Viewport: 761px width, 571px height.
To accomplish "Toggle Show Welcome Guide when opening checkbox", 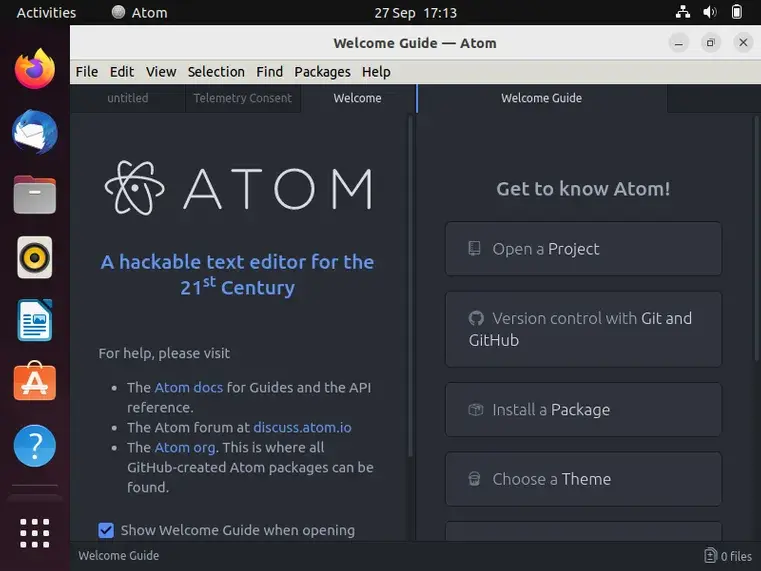I will pos(106,530).
